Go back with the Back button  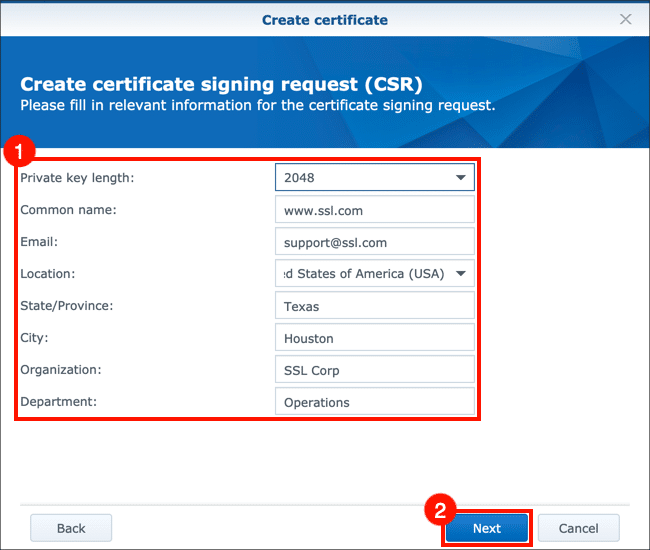tap(71, 528)
